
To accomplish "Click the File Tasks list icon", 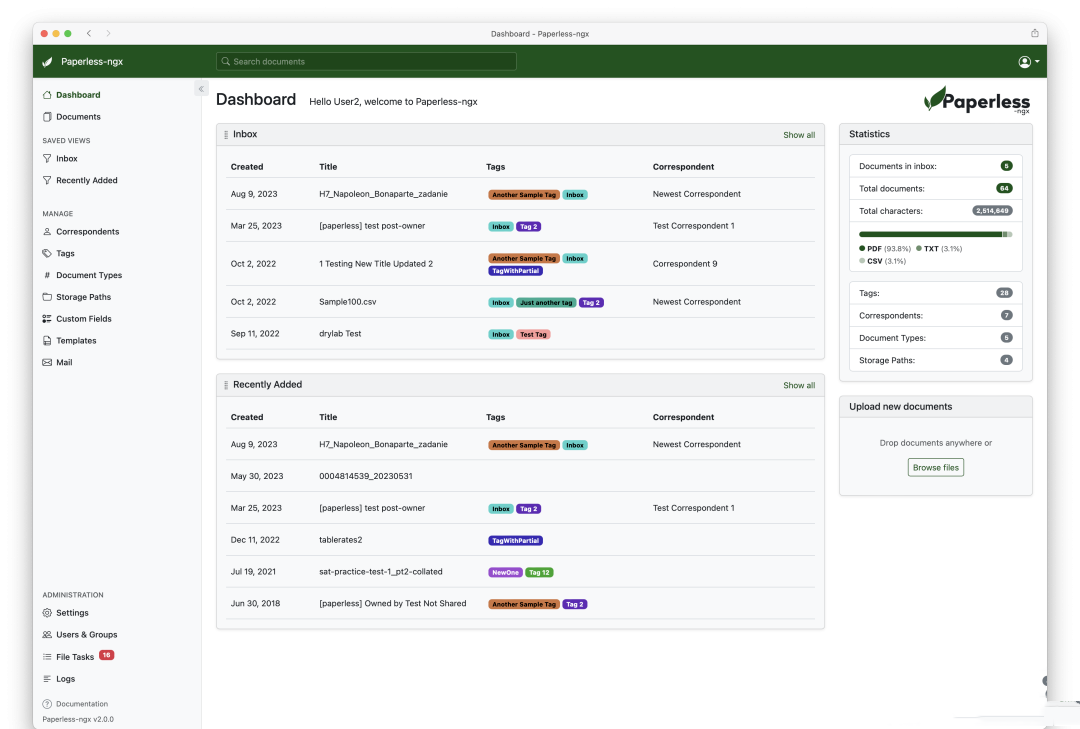I will click(x=47, y=657).
